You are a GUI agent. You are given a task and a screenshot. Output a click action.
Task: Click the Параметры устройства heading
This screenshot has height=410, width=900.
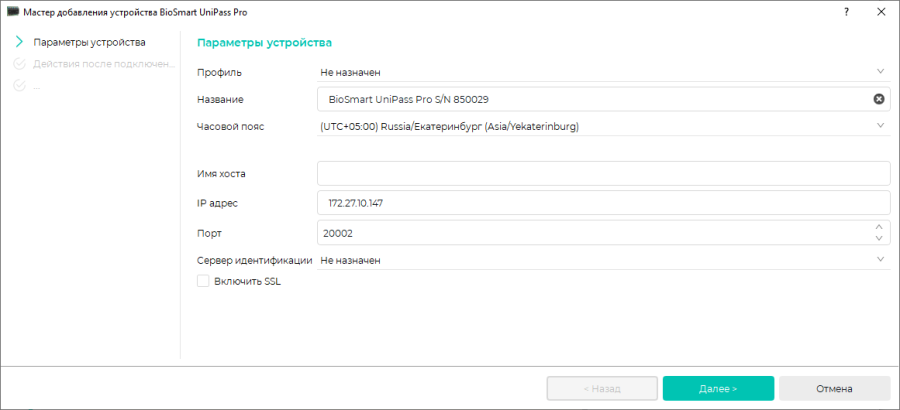[x=264, y=42]
